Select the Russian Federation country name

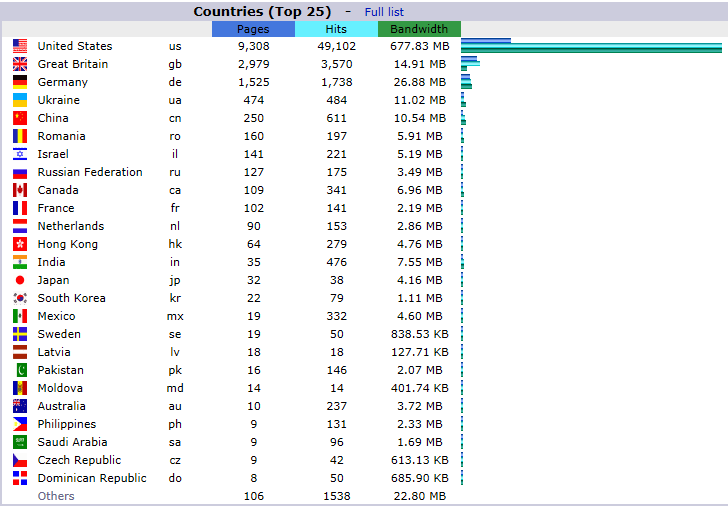(90, 172)
